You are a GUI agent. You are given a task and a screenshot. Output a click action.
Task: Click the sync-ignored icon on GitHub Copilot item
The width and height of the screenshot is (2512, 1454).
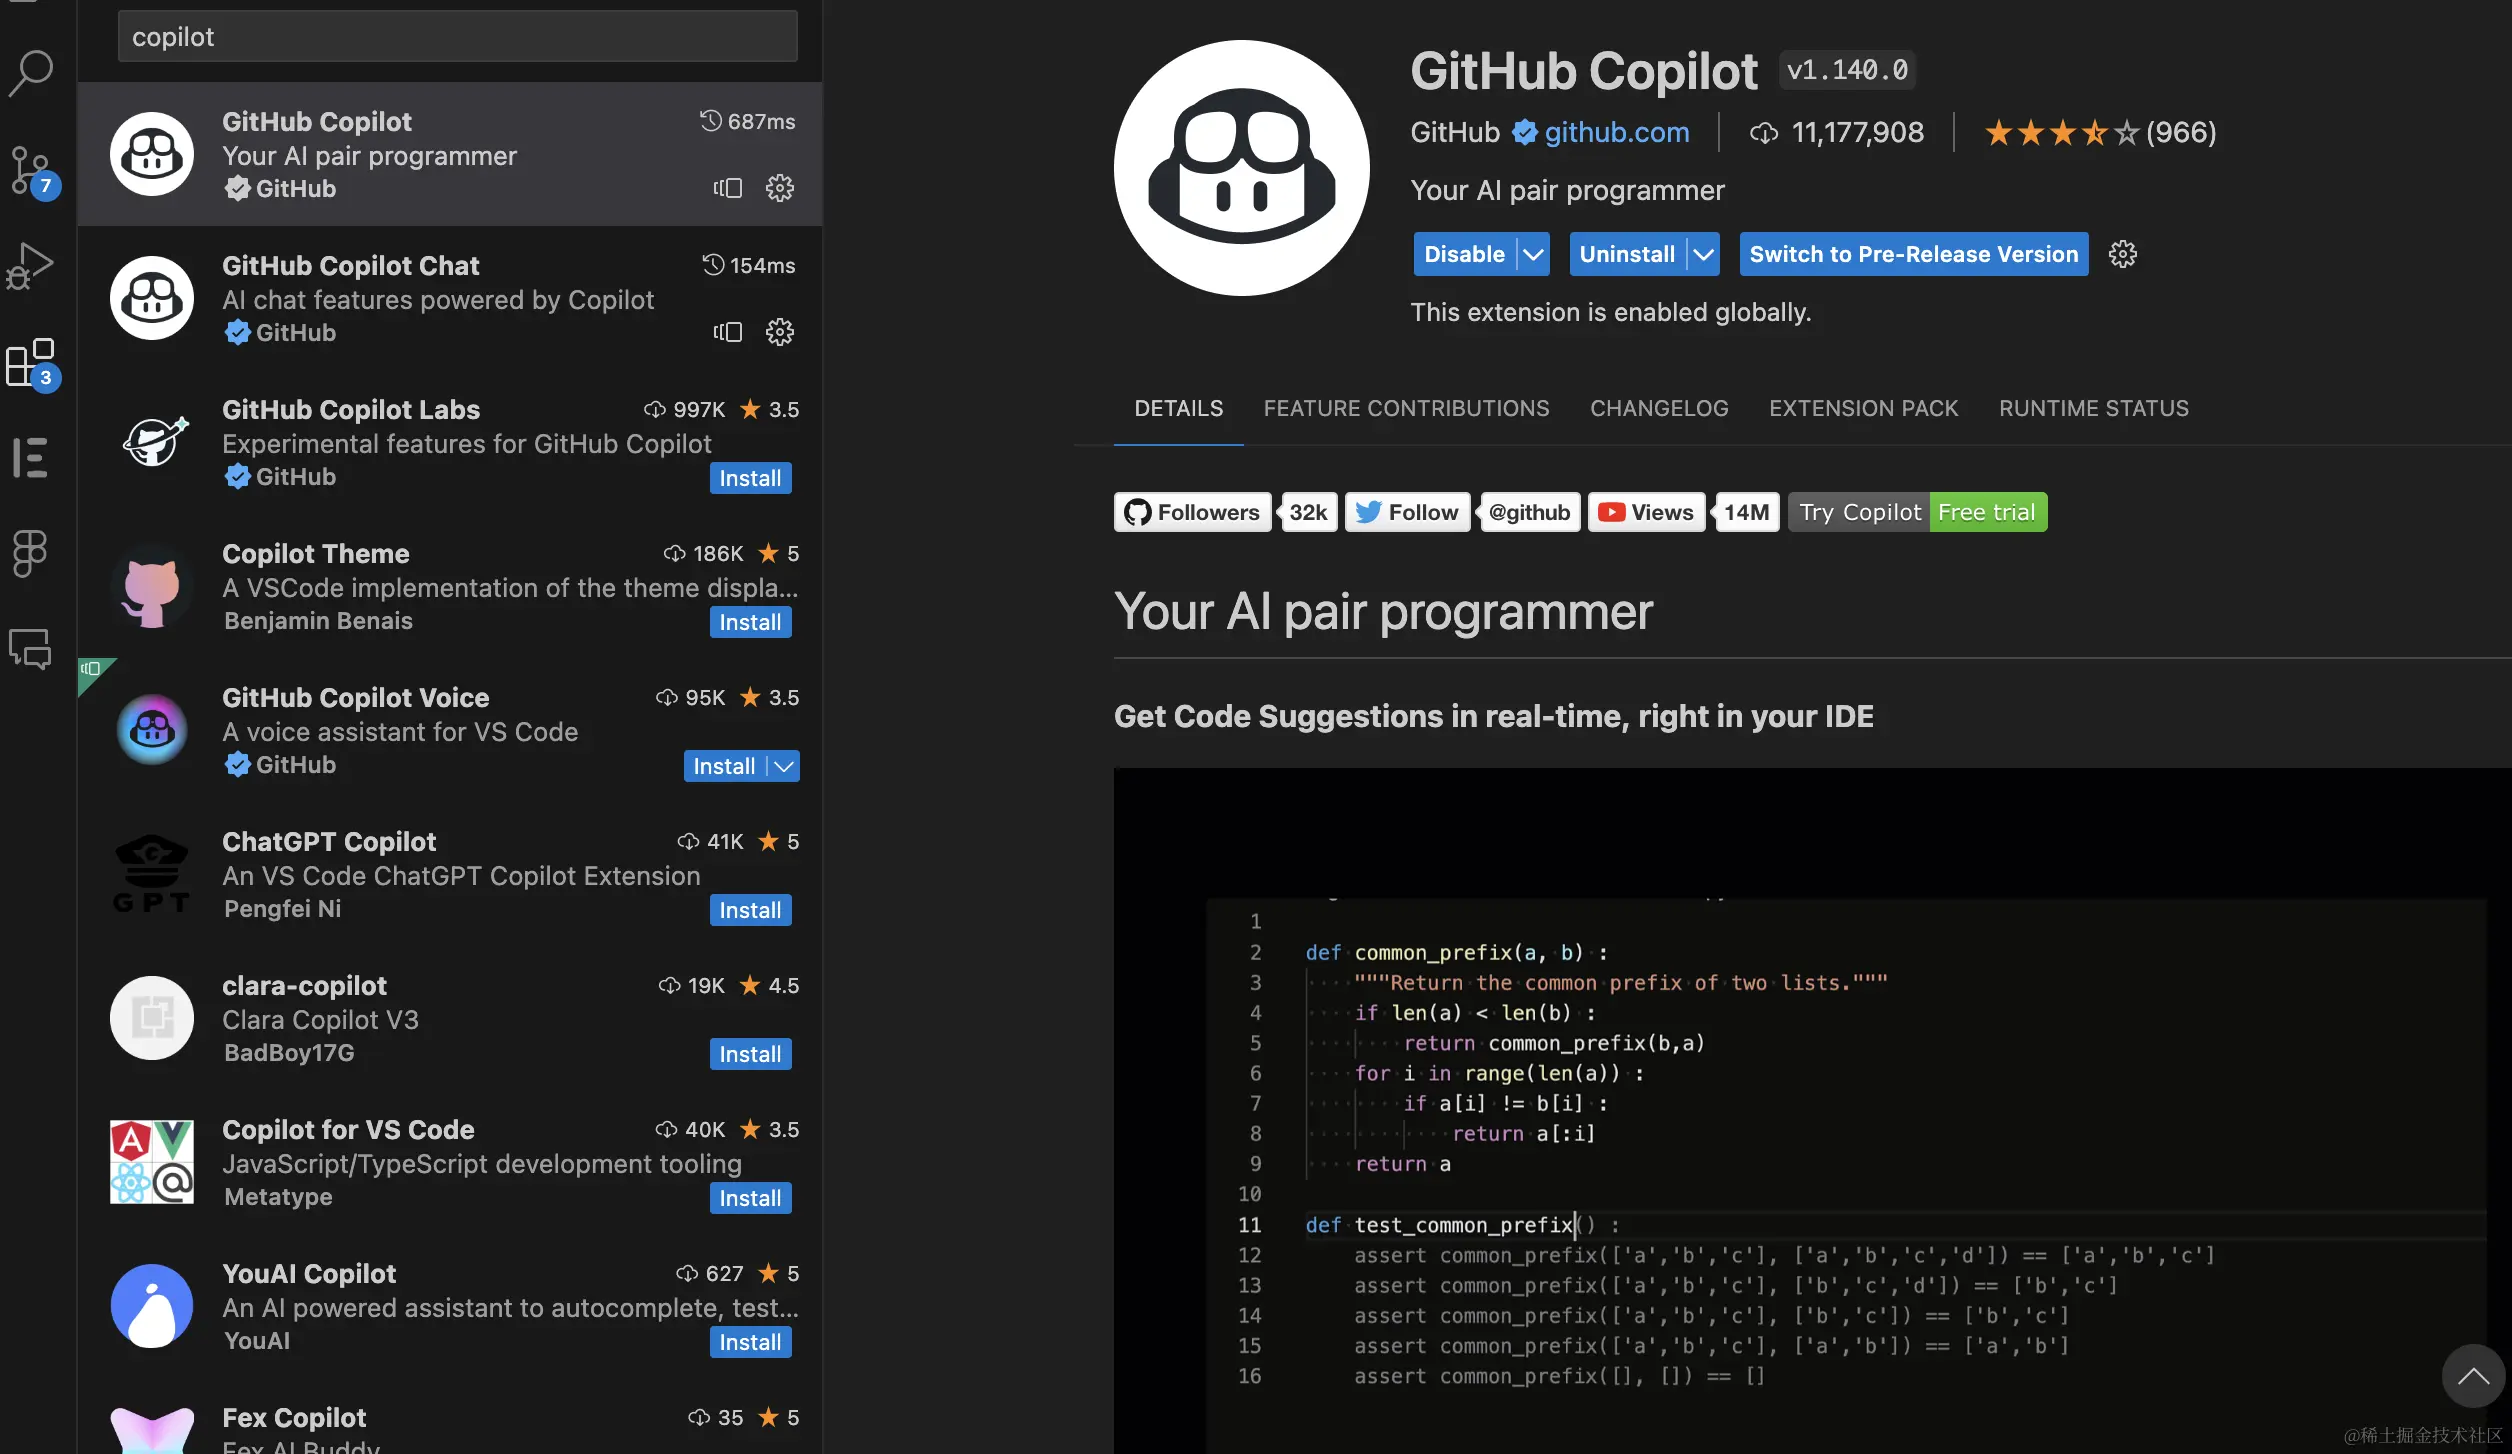point(728,188)
